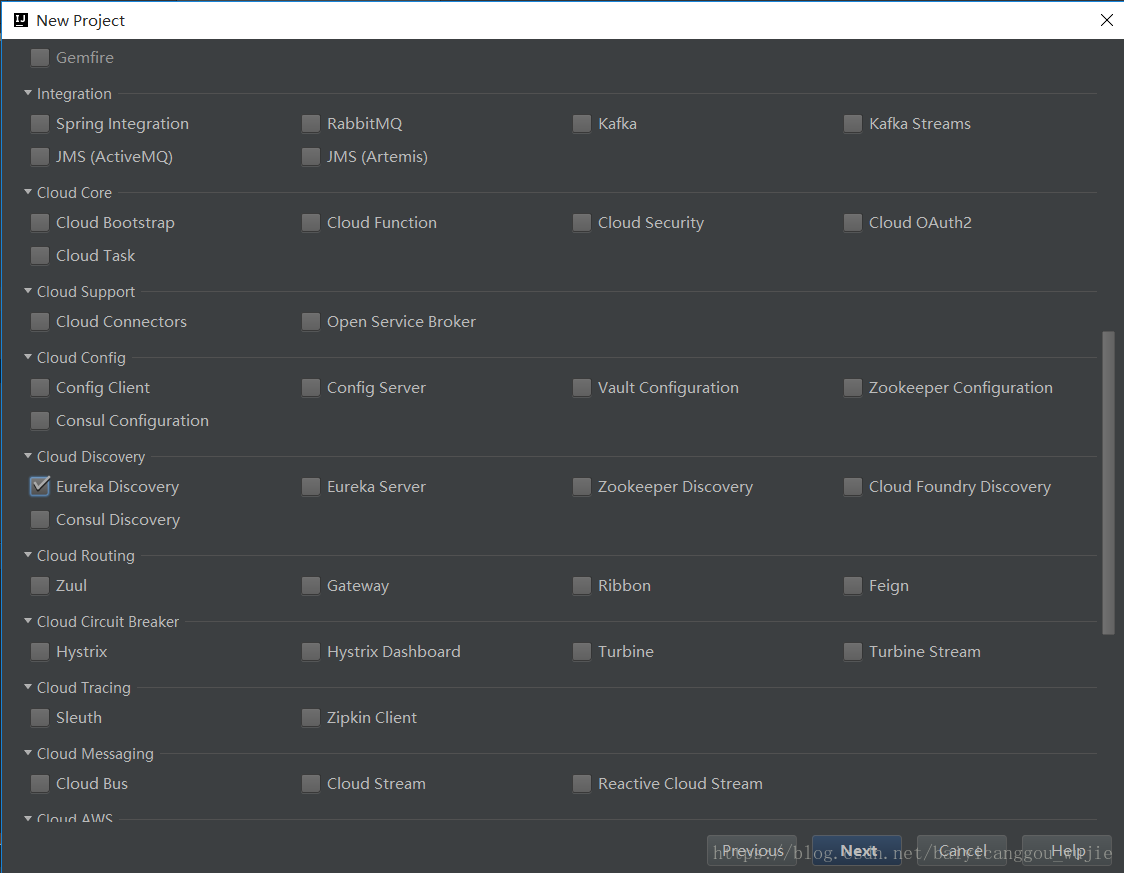The height and width of the screenshot is (873, 1124).
Task: Open Help for the wizard
Action: [x=1067, y=851]
